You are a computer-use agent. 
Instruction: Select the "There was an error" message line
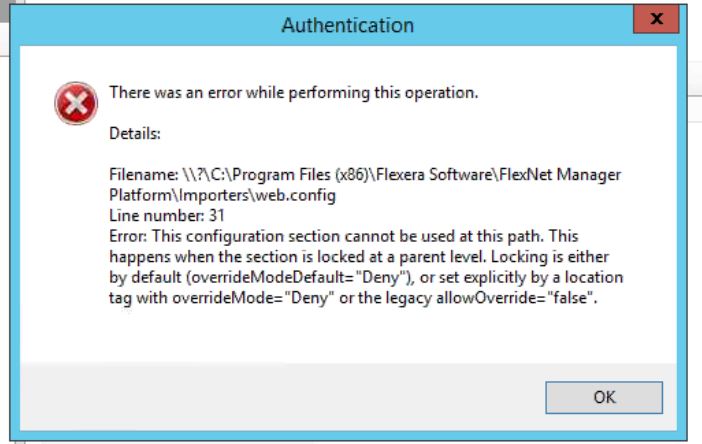[294, 93]
